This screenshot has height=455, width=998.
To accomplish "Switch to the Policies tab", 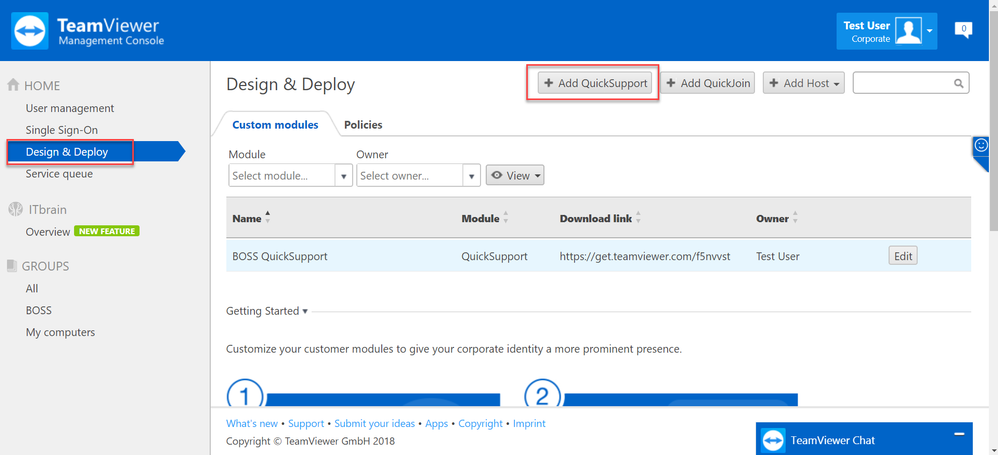I will pos(363,125).
